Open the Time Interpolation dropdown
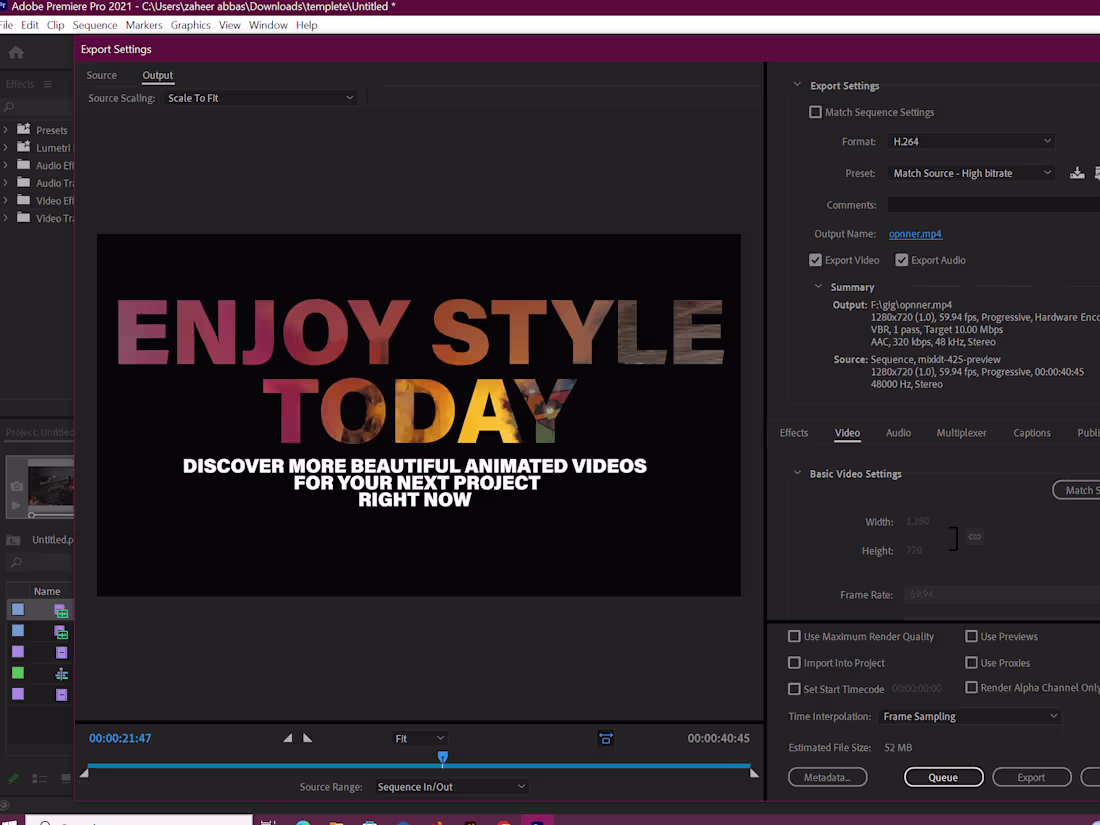 [x=970, y=716]
